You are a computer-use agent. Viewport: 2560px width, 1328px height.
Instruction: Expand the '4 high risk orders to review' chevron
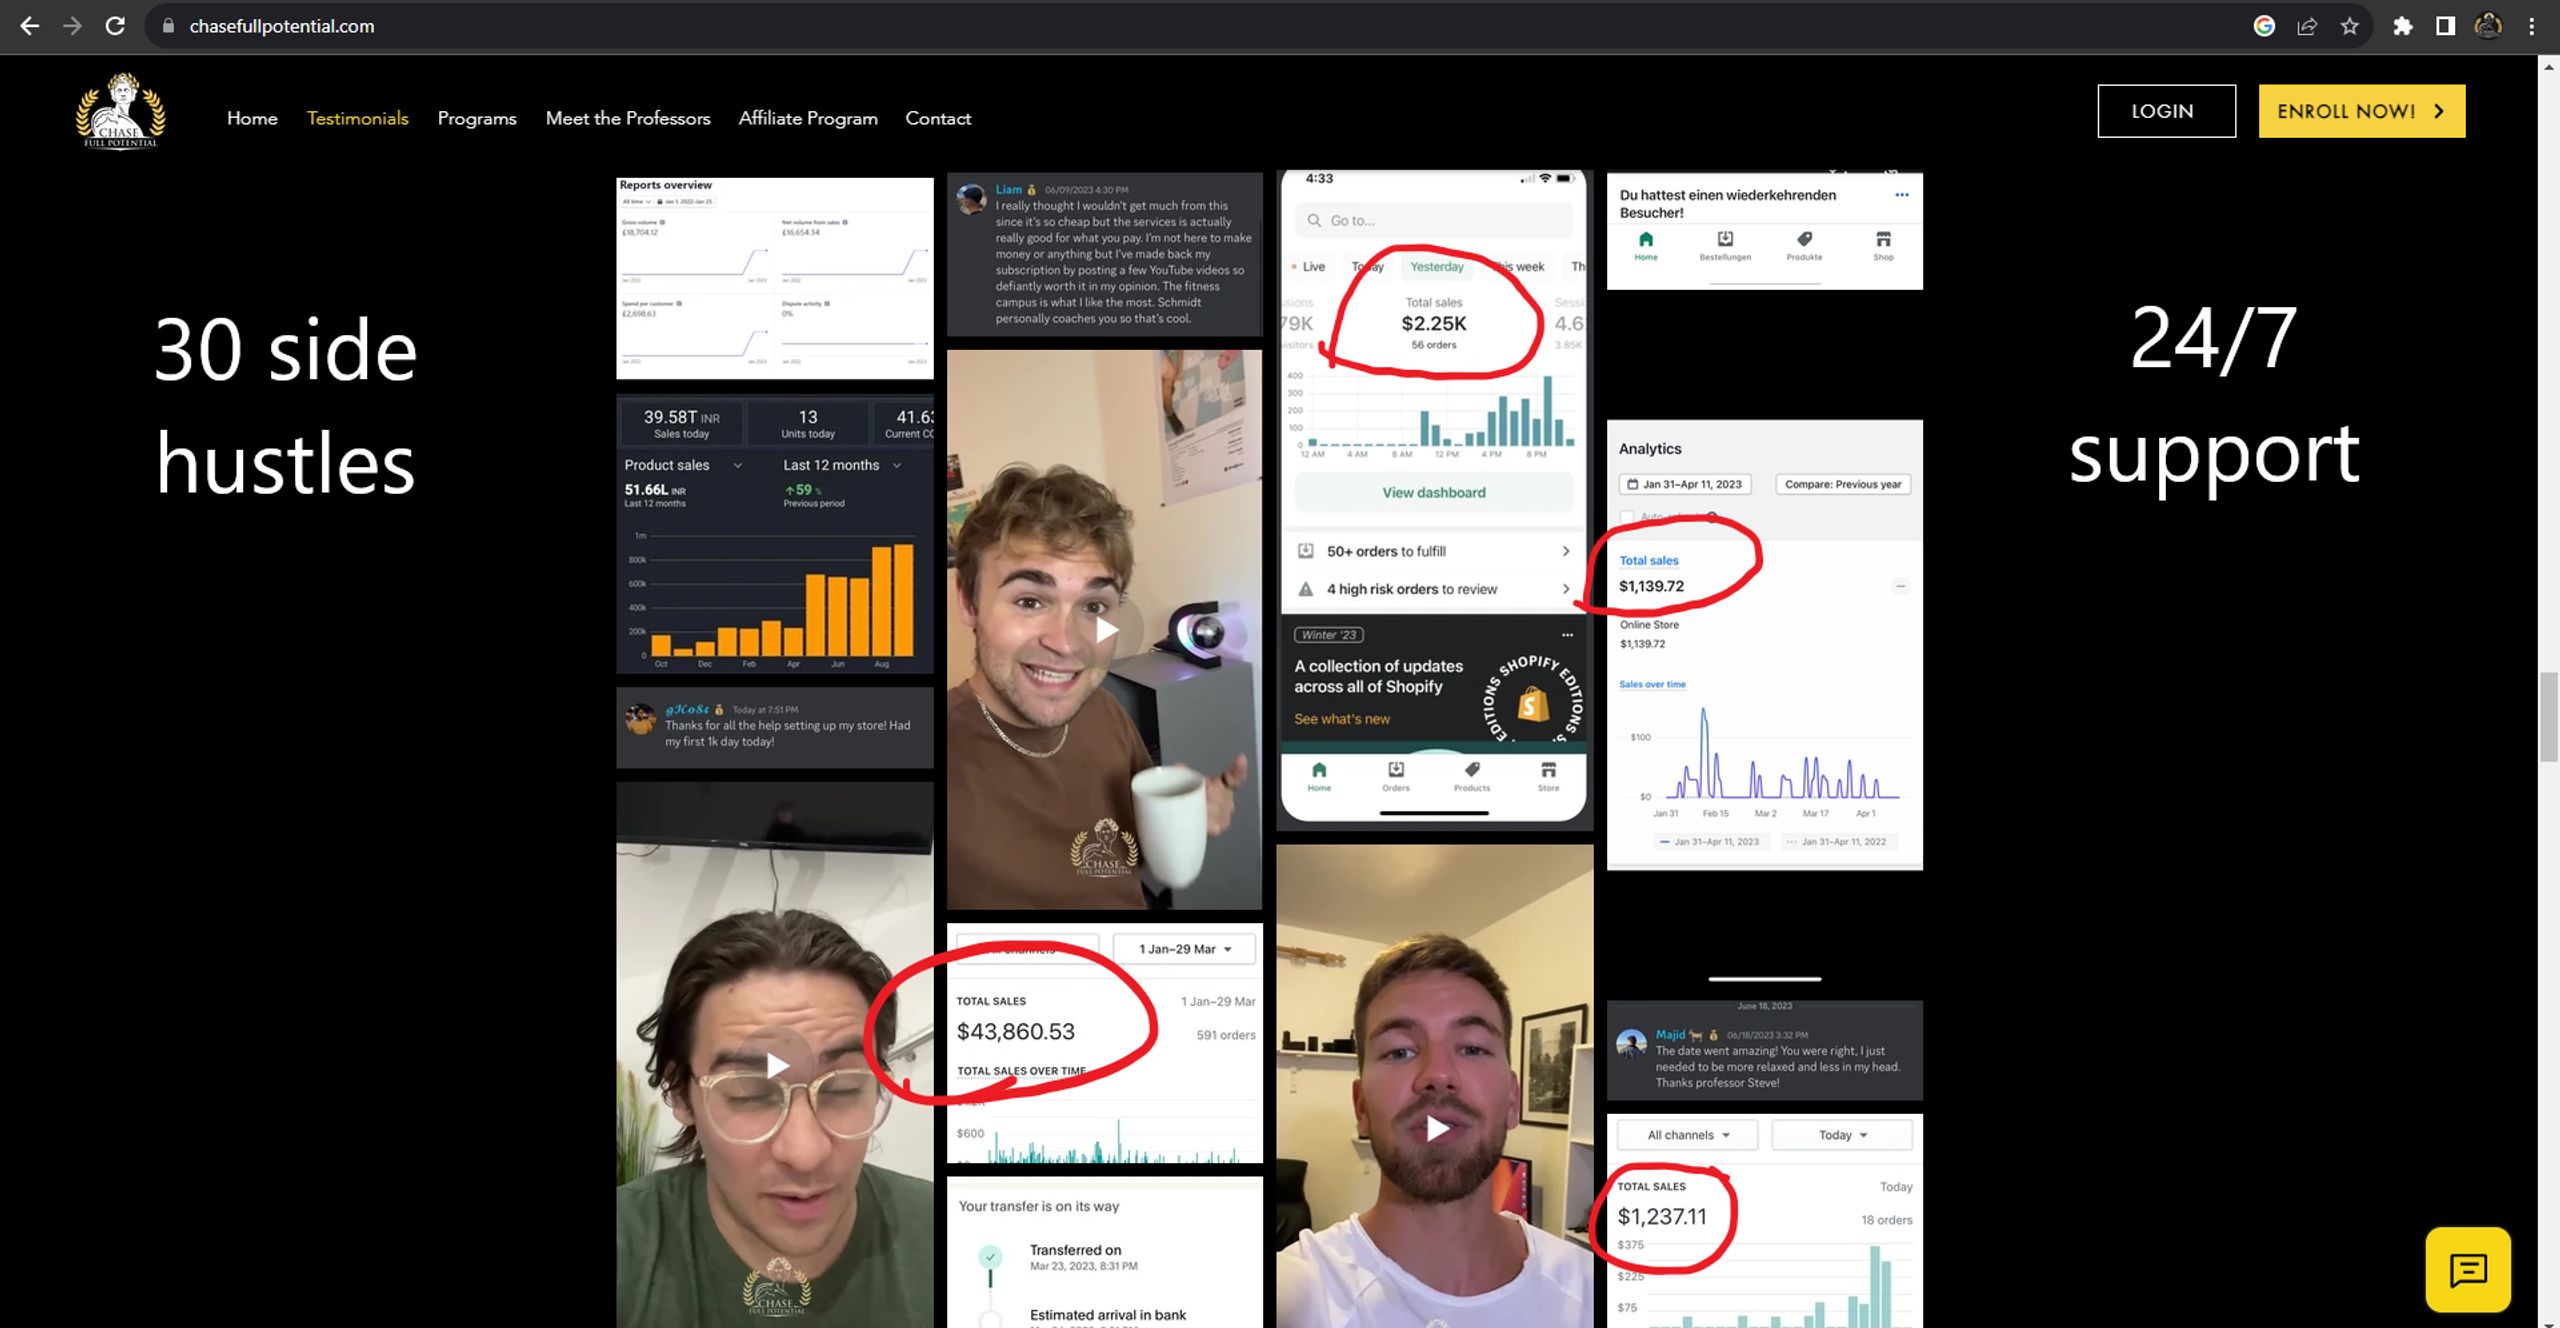click(1566, 589)
